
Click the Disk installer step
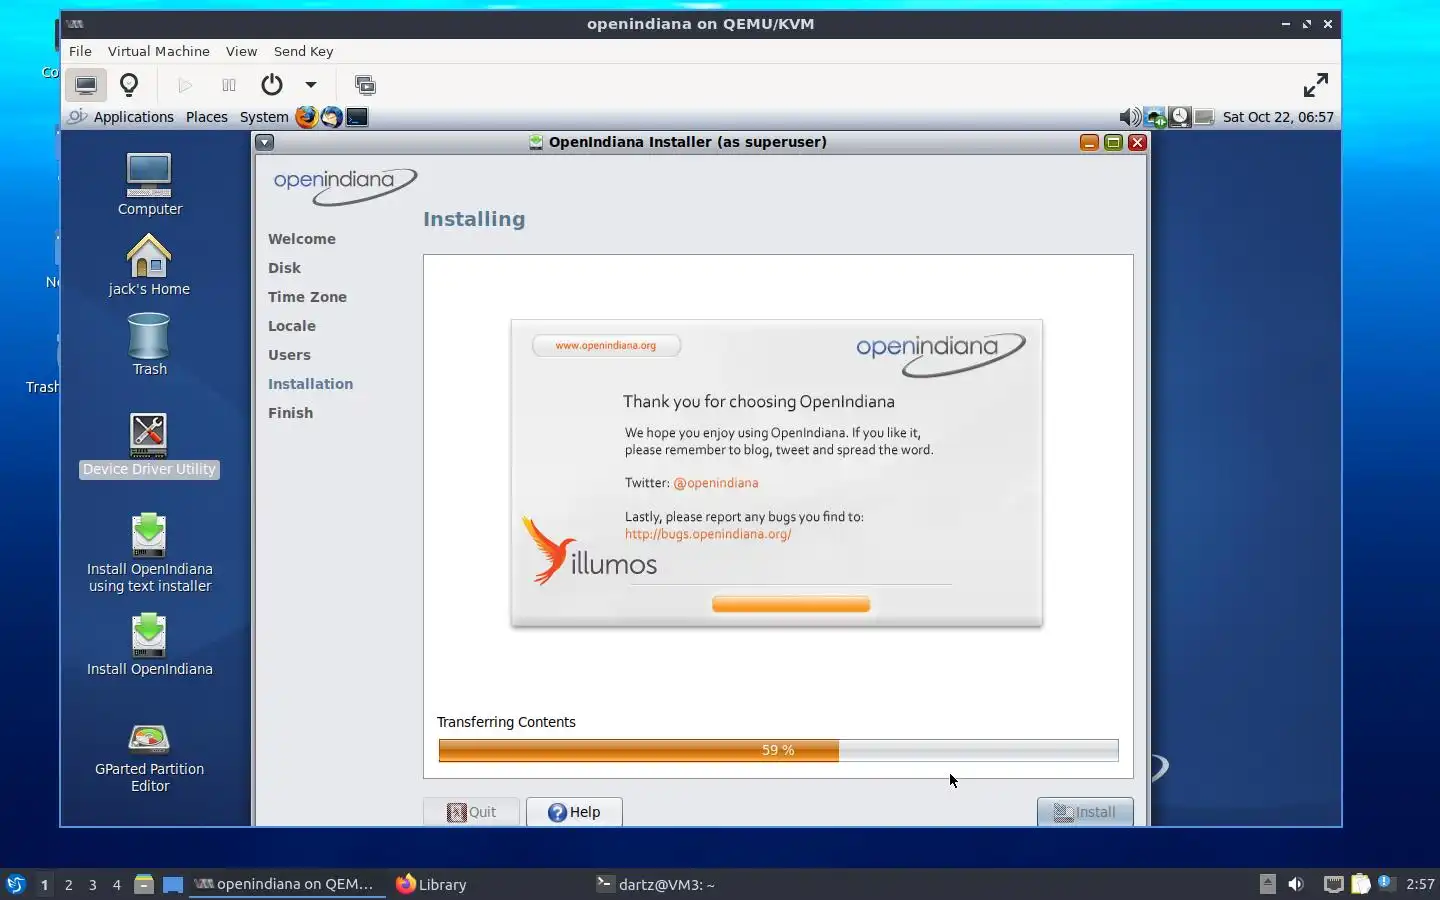pyautogui.click(x=284, y=268)
